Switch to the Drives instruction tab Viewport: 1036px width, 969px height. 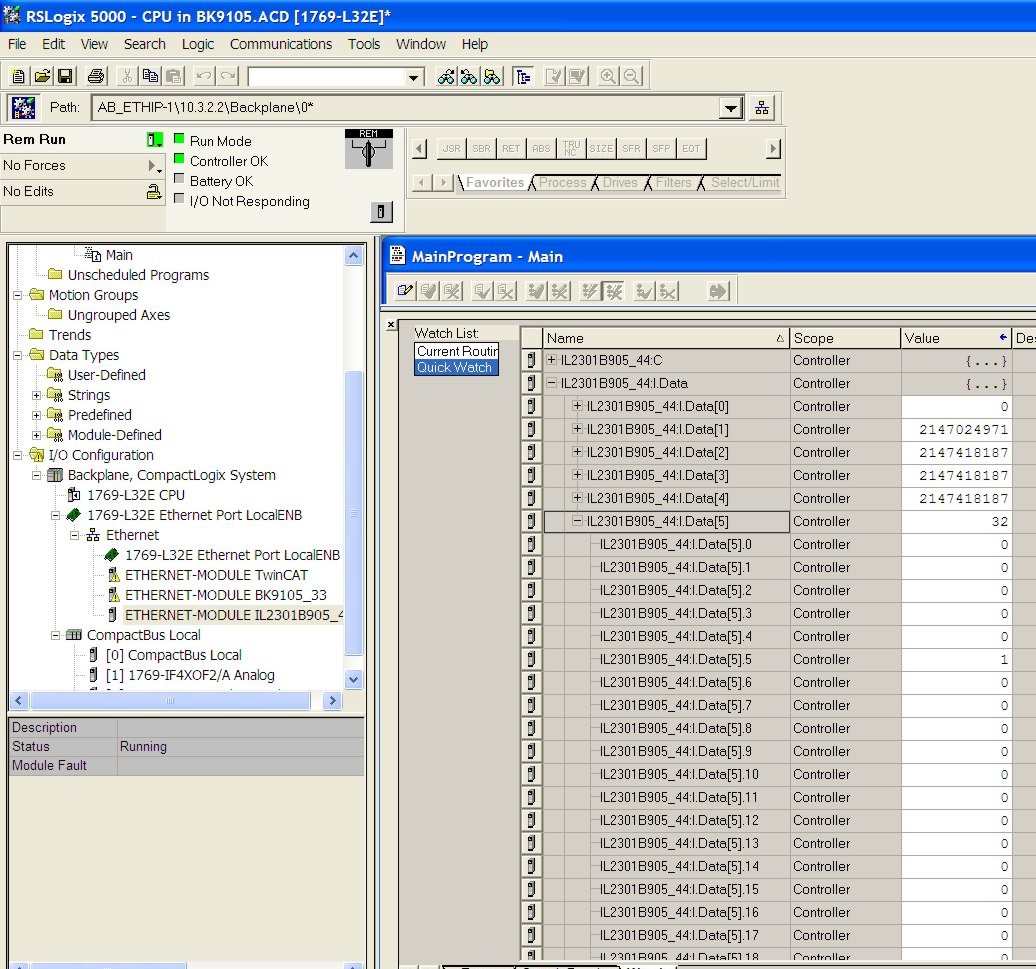click(x=620, y=182)
